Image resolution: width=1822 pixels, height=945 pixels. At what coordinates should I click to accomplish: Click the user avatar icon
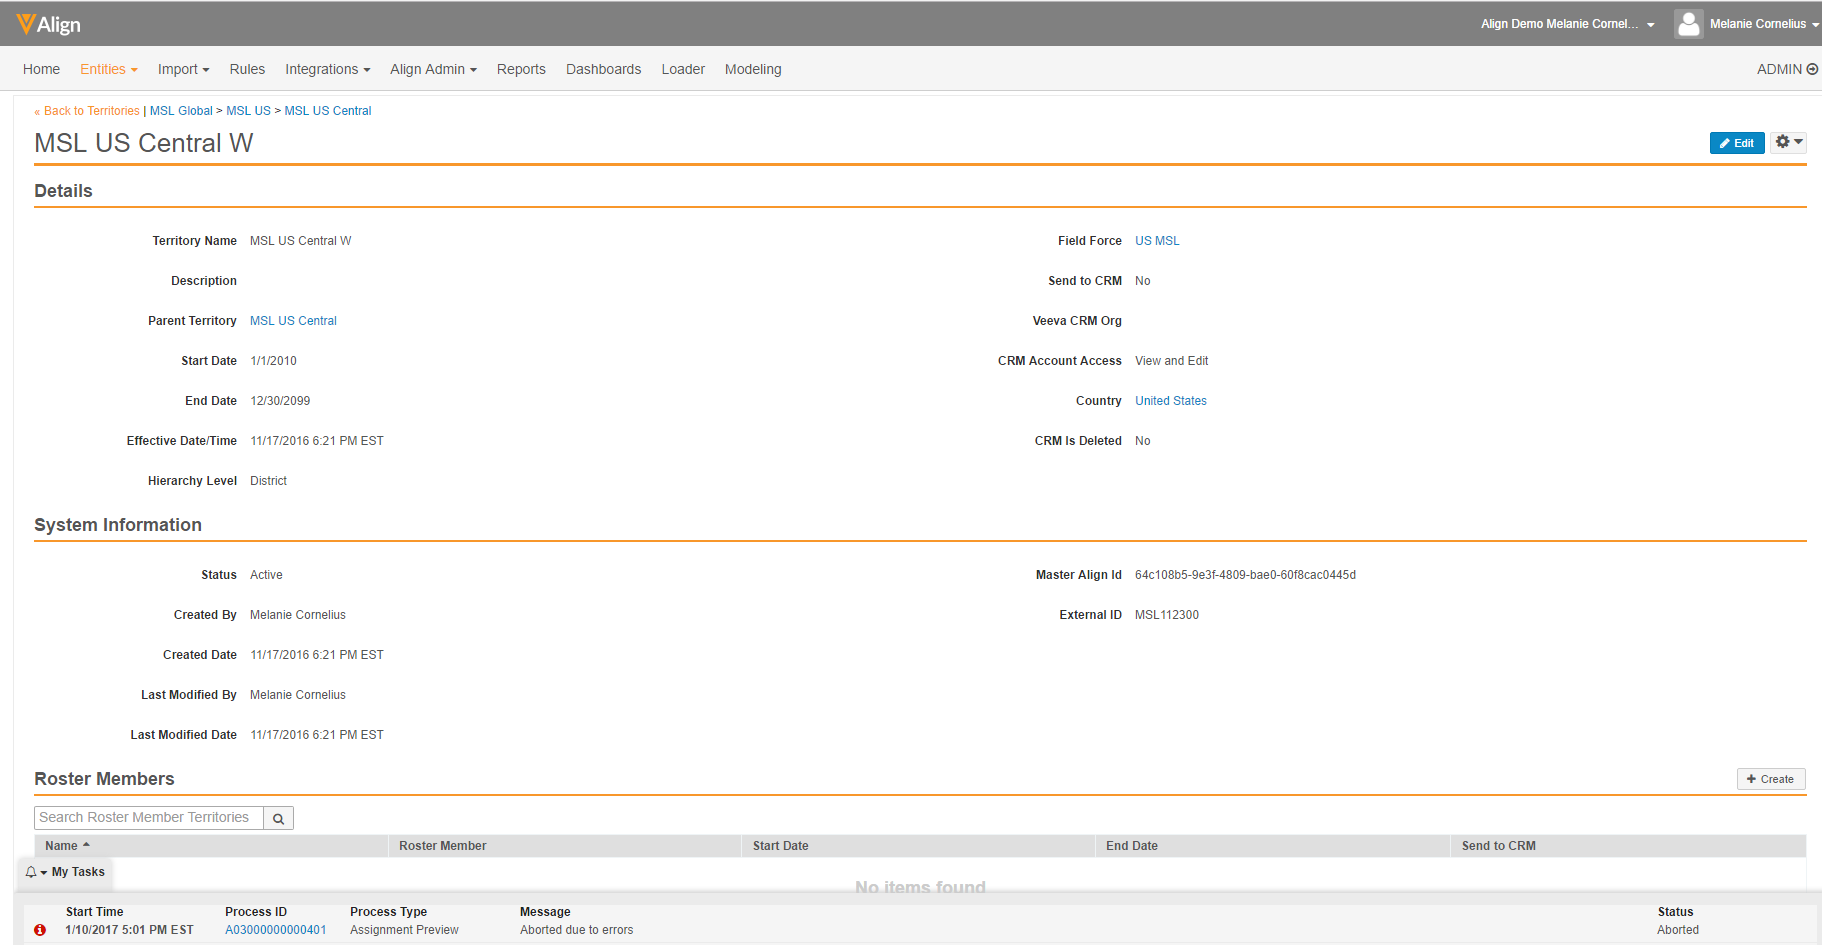[x=1688, y=24]
